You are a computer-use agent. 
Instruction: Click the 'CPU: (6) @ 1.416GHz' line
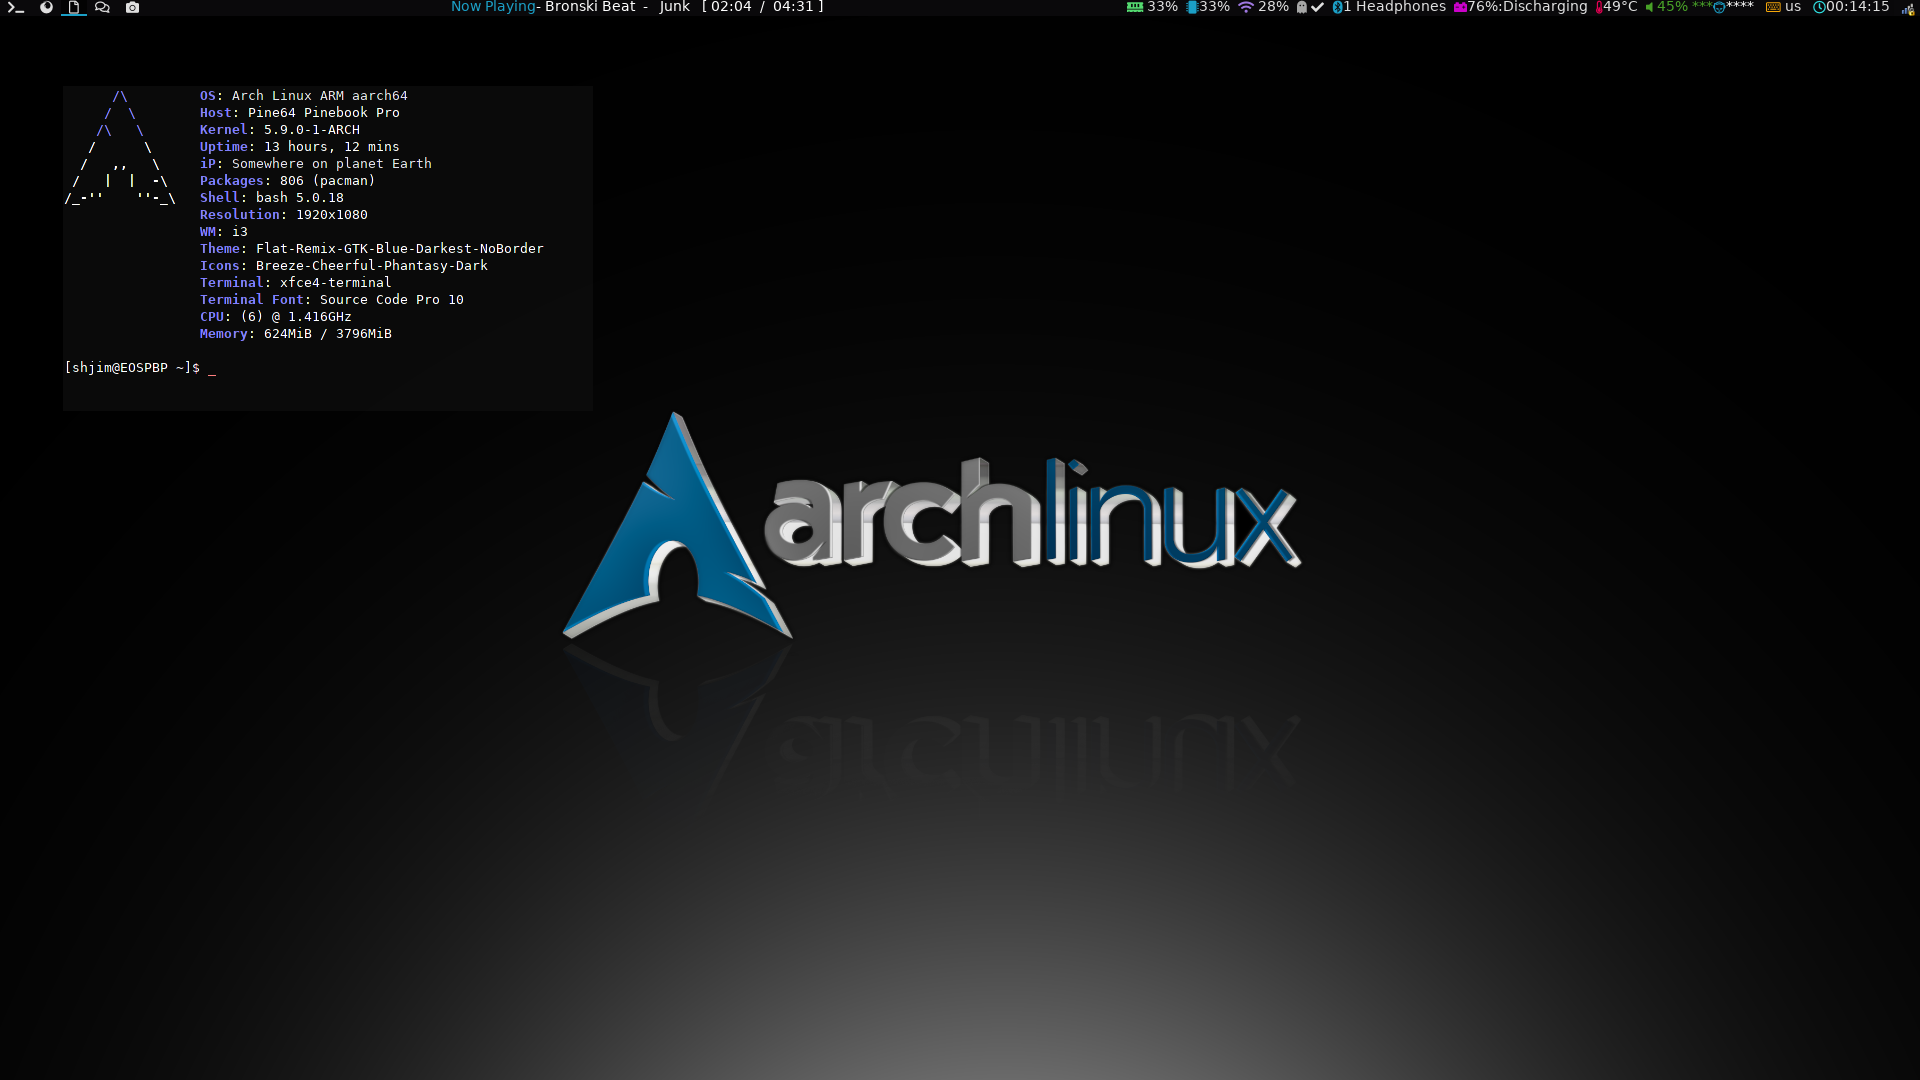[x=276, y=317]
